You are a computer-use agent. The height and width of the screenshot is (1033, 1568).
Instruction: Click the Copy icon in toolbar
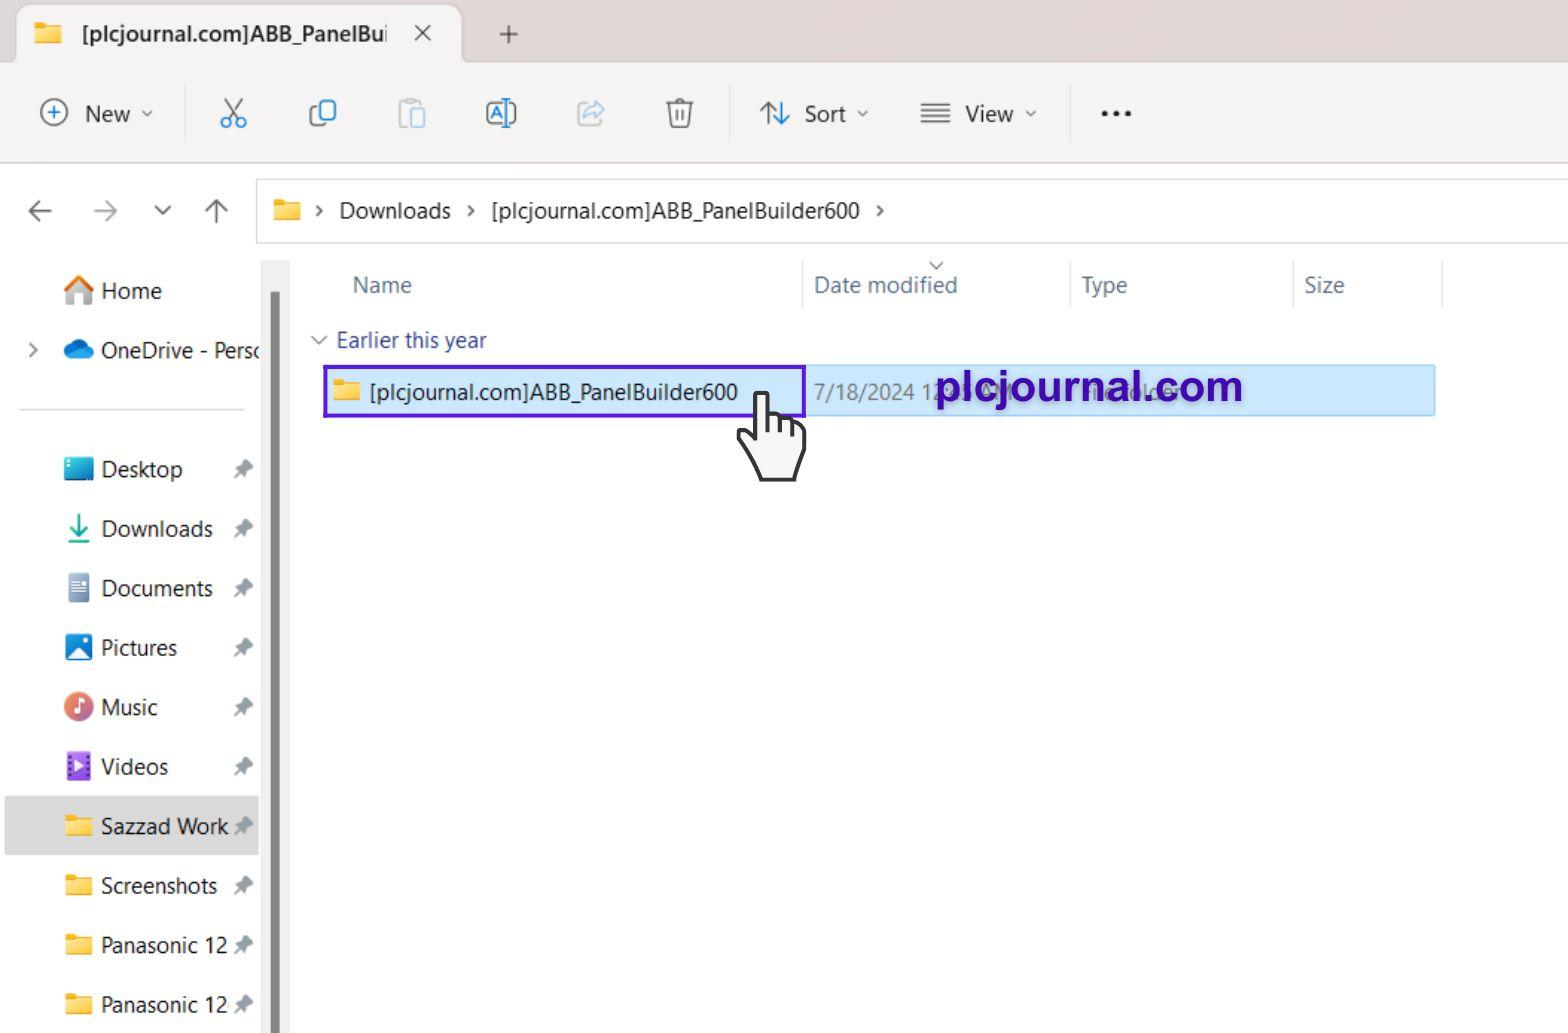click(x=322, y=113)
